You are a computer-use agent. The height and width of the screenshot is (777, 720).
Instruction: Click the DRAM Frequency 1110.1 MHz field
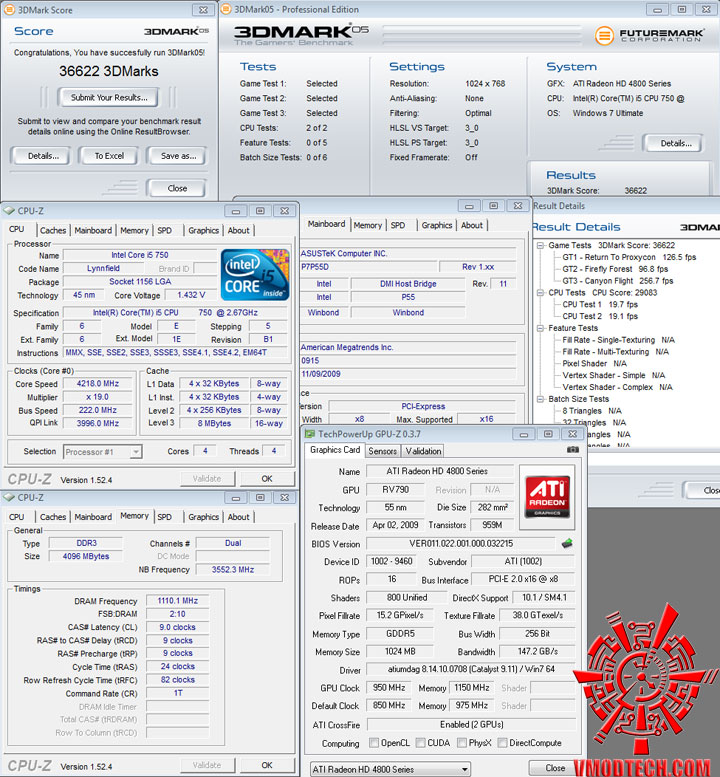click(177, 601)
